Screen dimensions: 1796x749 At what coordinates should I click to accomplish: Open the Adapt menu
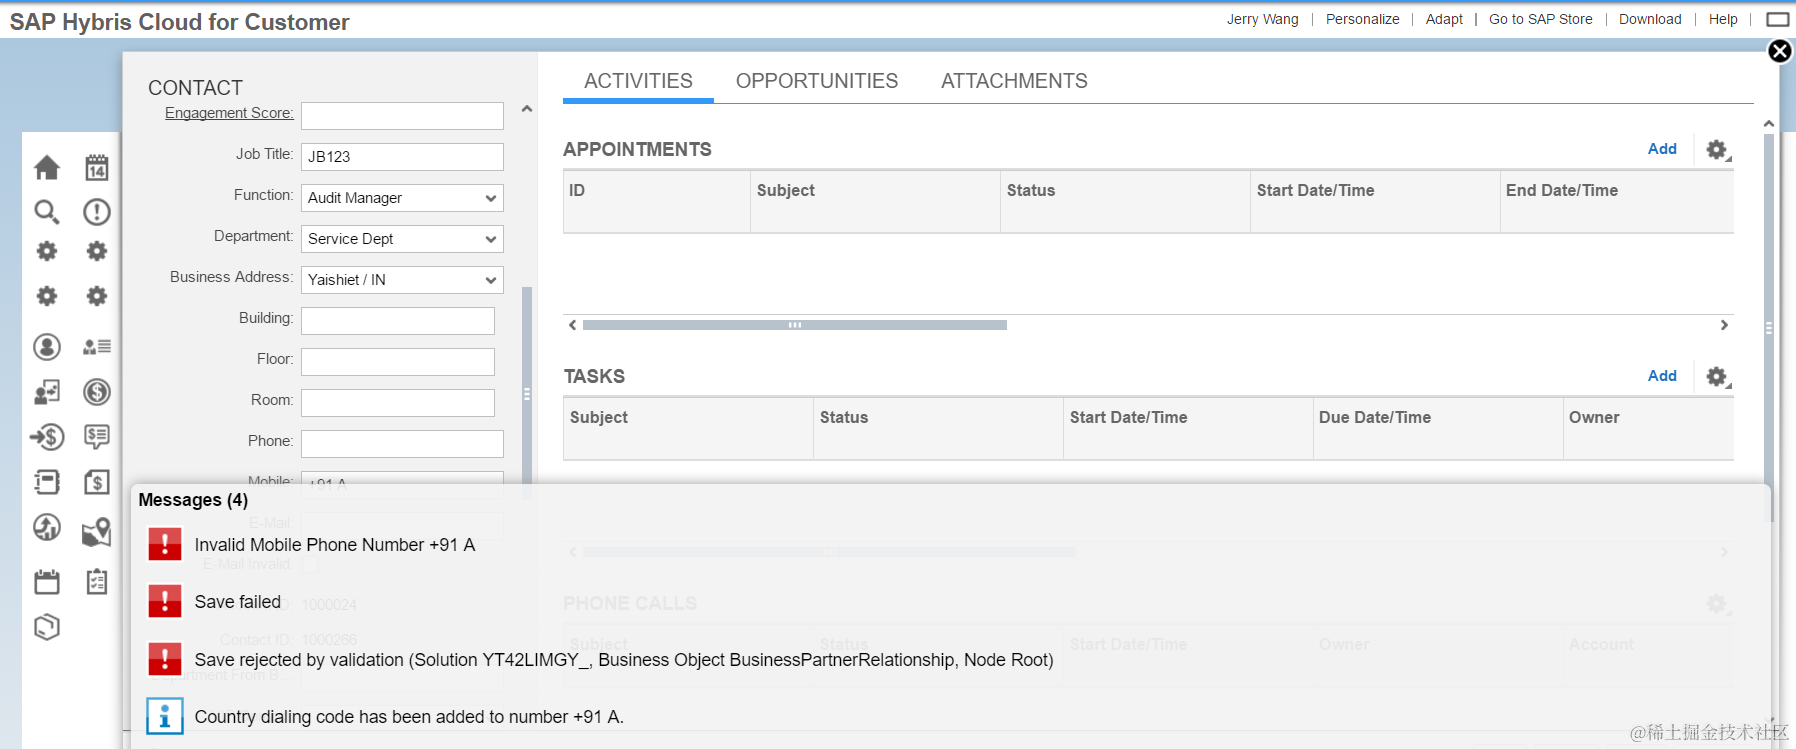(x=1444, y=19)
